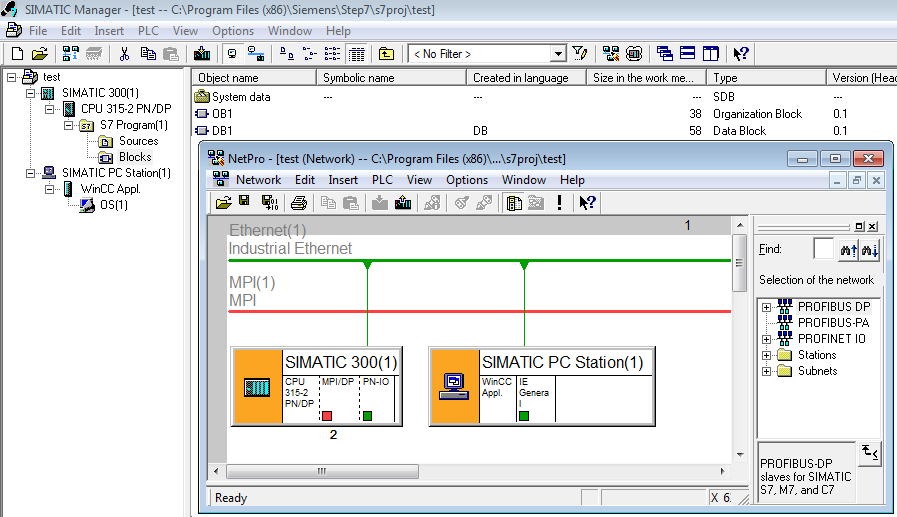
Task: Click in the catalog Find input field
Action: pos(823,249)
